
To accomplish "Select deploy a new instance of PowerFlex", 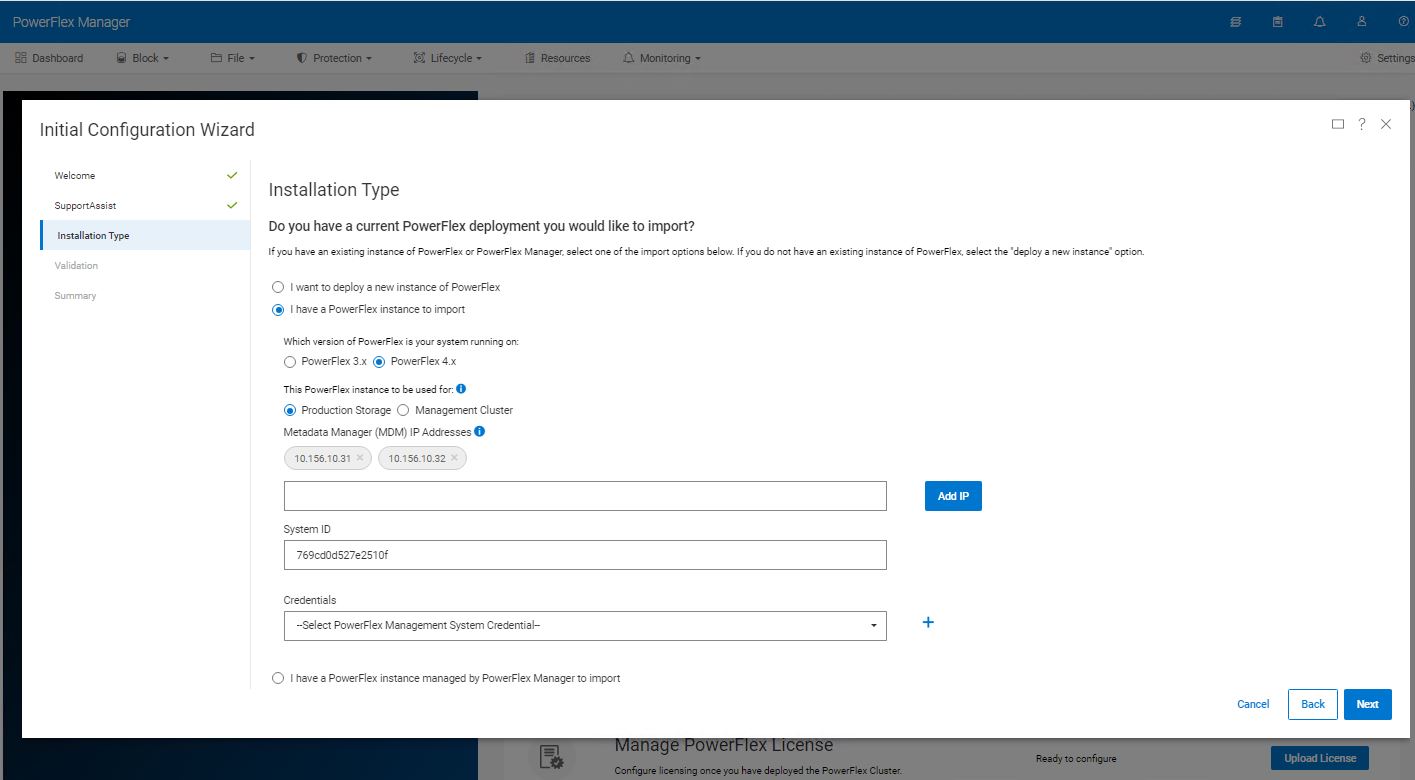I will 278,287.
